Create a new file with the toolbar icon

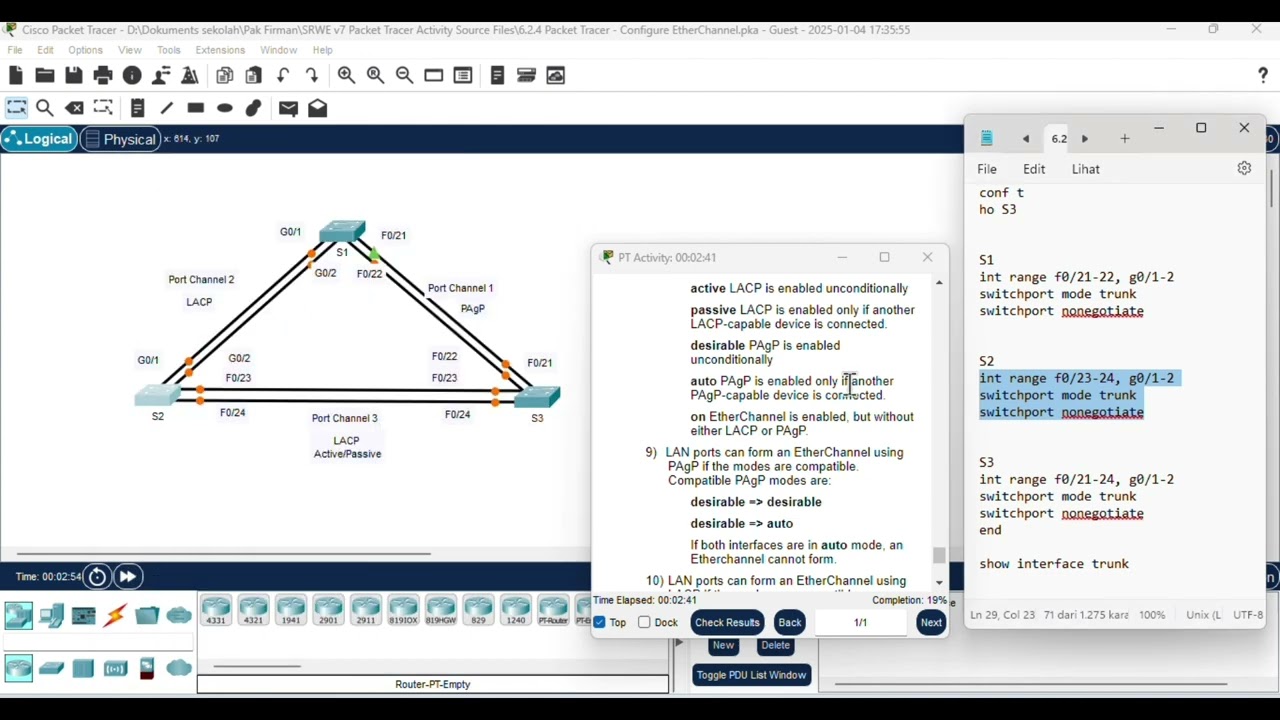[x=16, y=75]
